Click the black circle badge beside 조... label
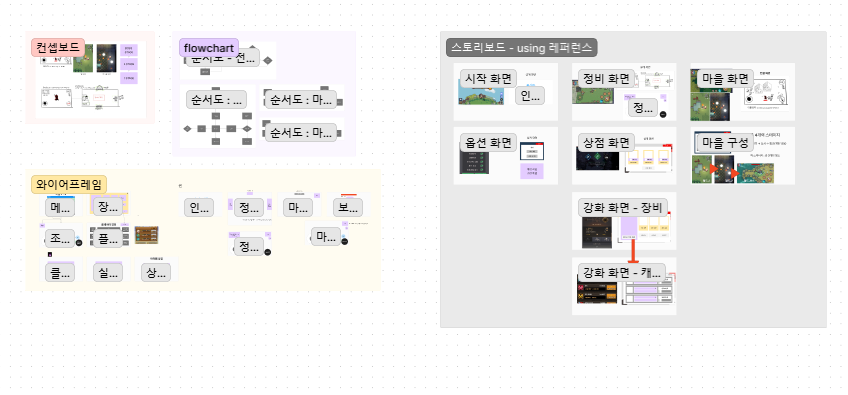Image resolution: width=848 pixels, height=395 pixels. (79, 243)
